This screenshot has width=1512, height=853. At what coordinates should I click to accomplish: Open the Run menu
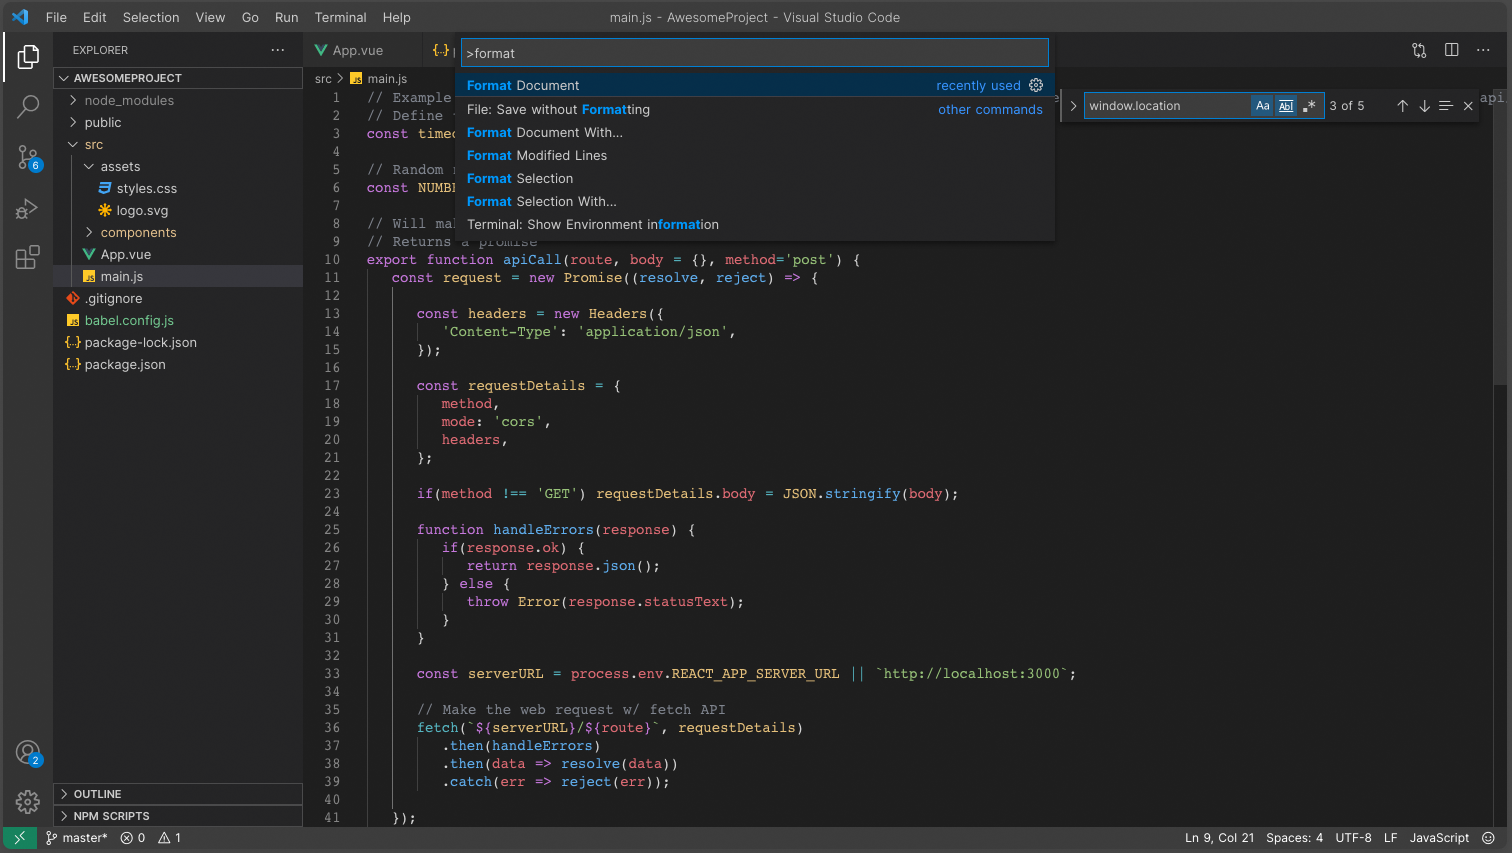tap(287, 17)
